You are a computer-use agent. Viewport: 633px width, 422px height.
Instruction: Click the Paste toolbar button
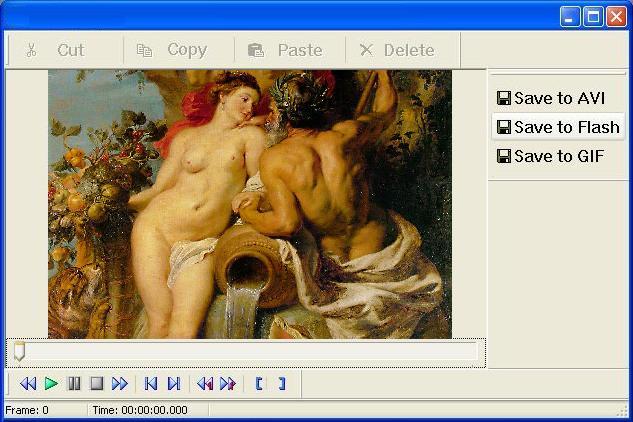click(x=290, y=50)
